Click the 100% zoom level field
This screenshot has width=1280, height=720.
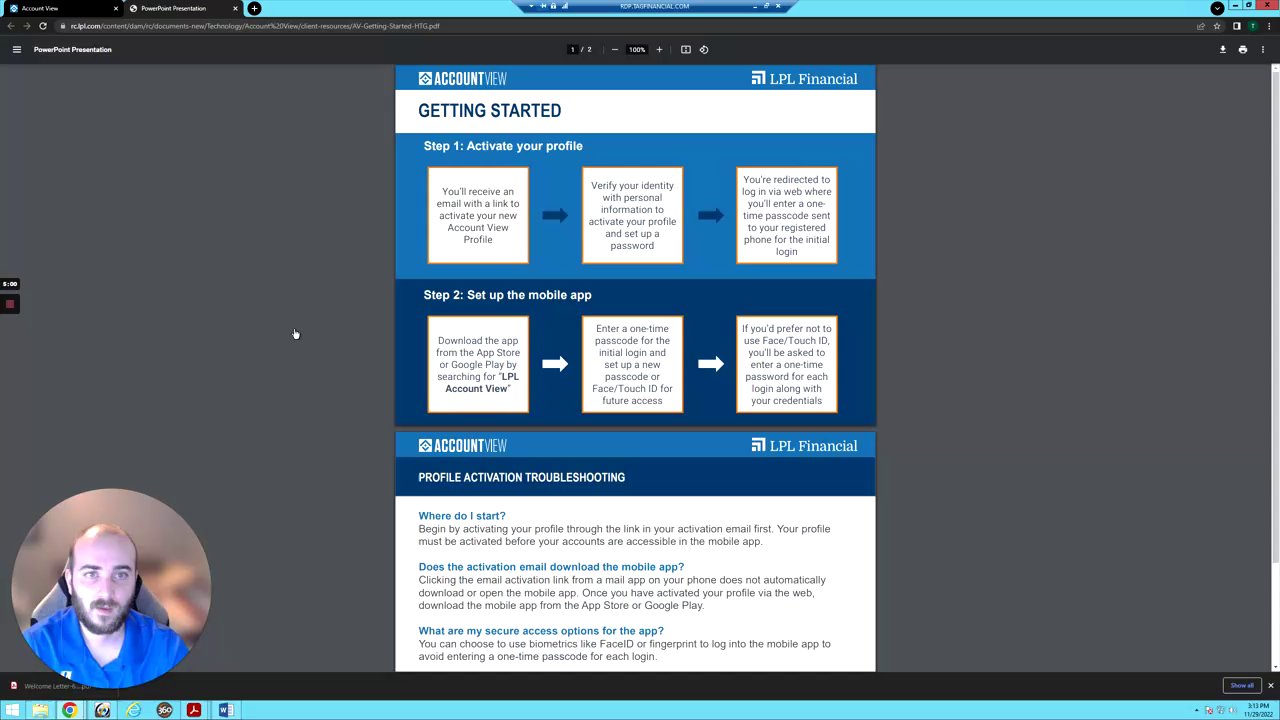(x=637, y=49)
